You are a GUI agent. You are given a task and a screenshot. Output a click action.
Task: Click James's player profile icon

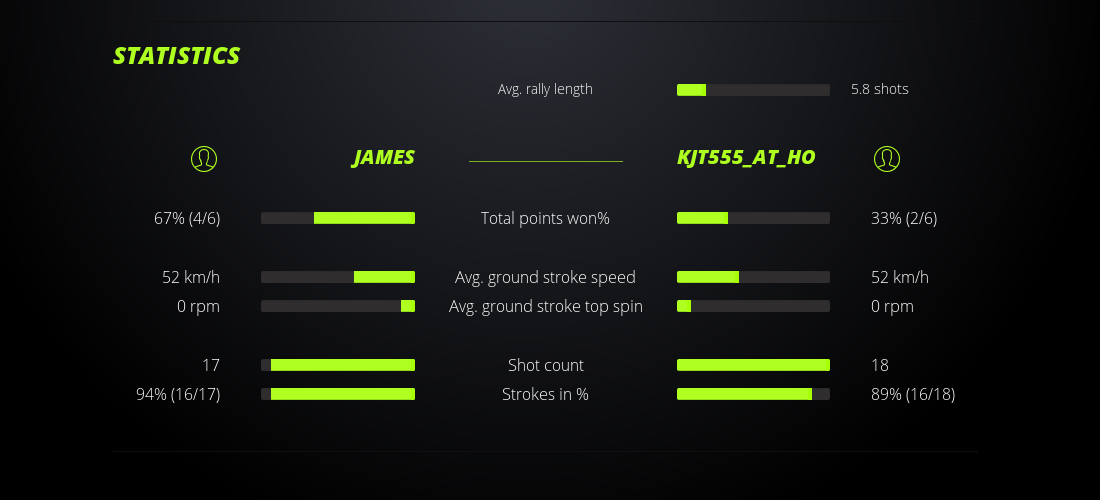[204, 158]
